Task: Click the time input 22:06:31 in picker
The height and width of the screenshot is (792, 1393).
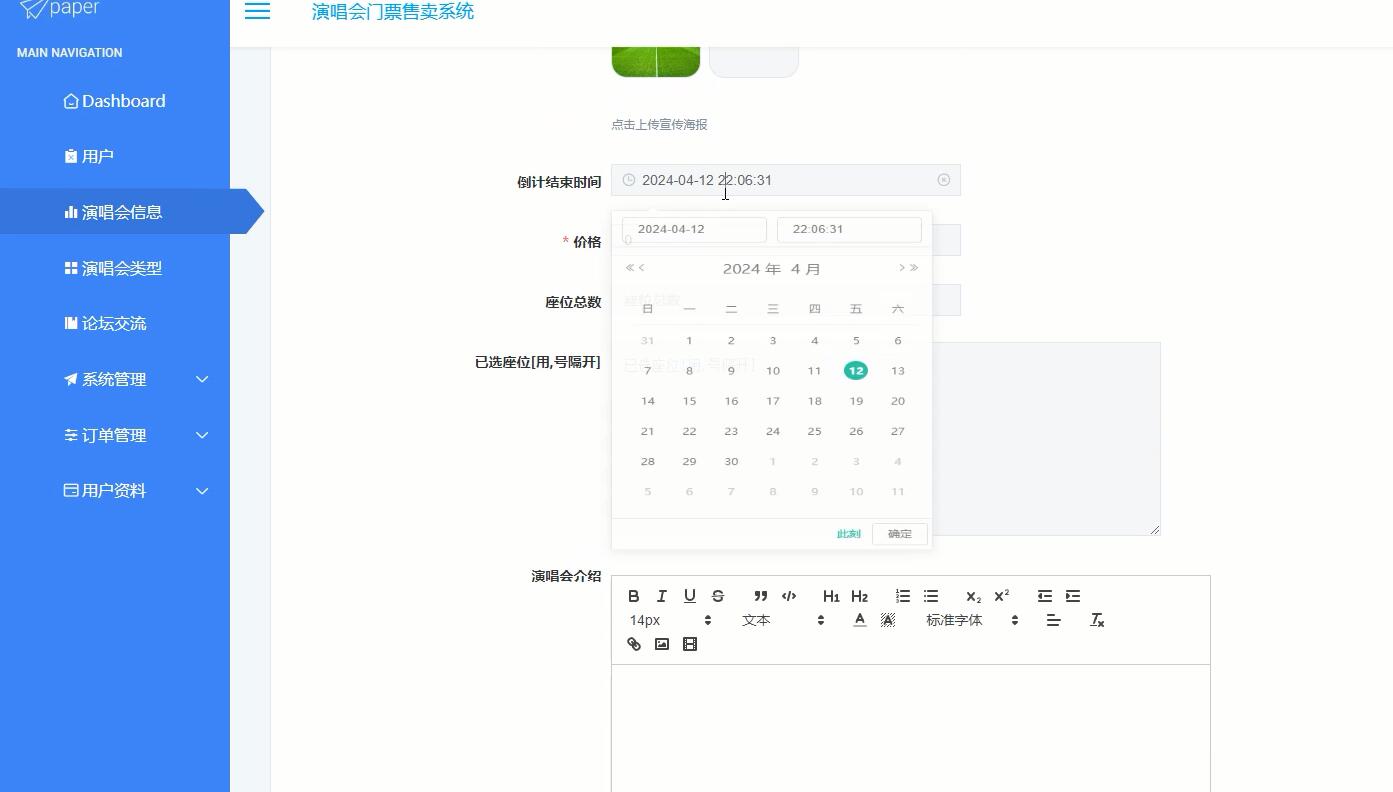Action: 849,229
